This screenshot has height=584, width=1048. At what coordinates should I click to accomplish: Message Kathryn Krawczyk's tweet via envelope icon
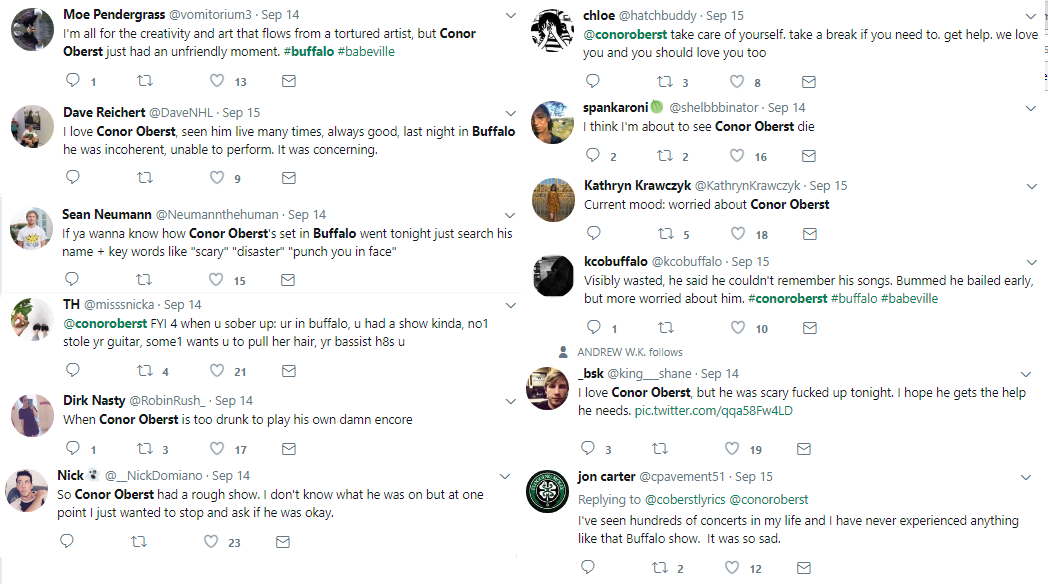809,234
